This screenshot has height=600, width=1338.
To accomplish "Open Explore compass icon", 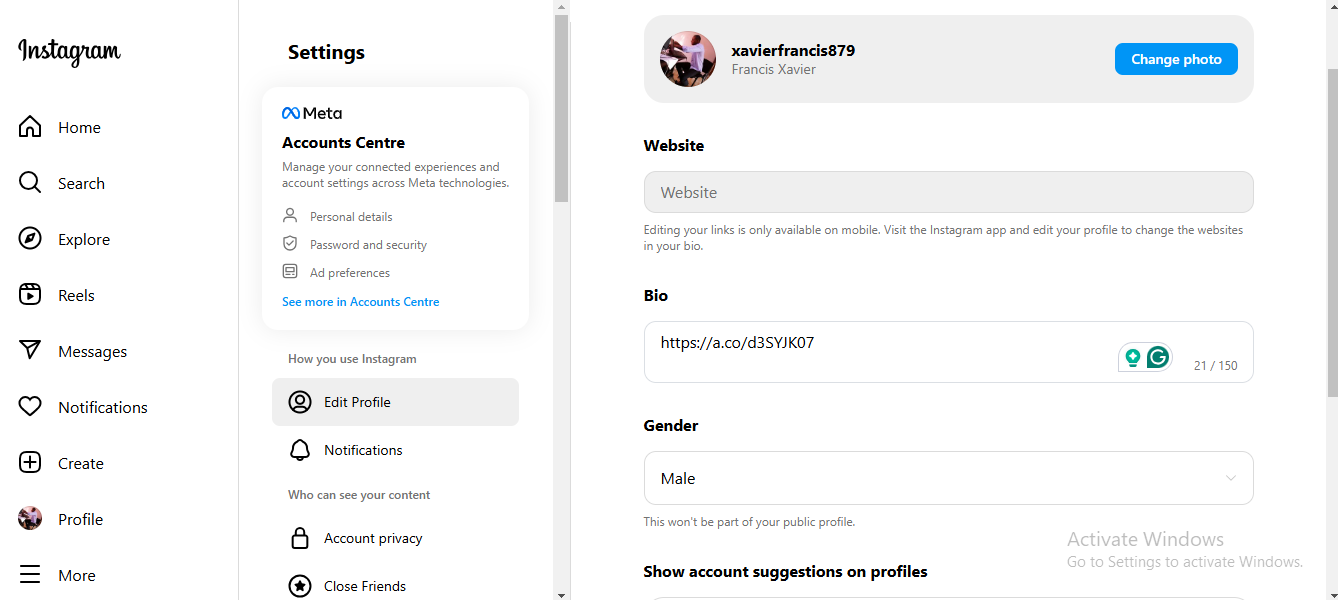I will point(30,239).
